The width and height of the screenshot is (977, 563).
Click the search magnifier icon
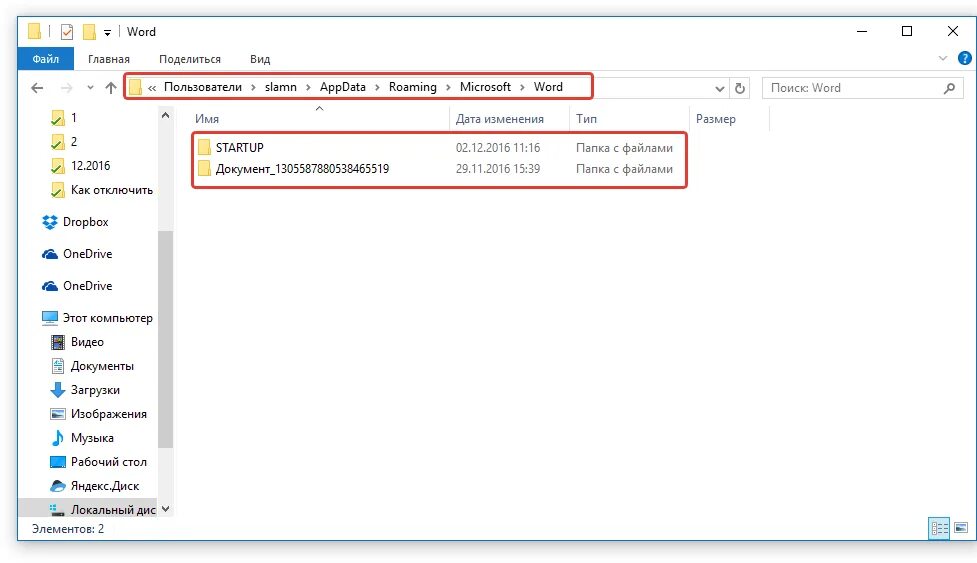[x=949, y=88]
